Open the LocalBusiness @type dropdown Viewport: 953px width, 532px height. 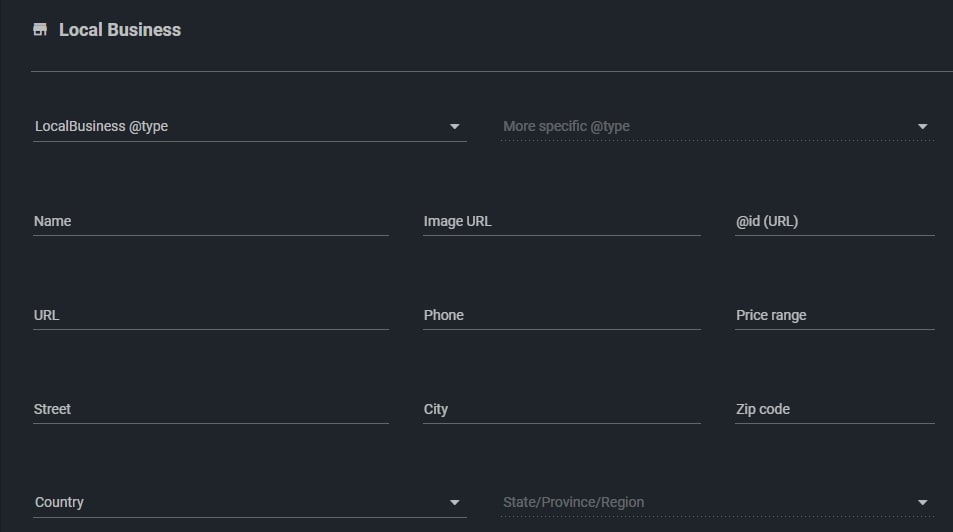coord(240,126)
